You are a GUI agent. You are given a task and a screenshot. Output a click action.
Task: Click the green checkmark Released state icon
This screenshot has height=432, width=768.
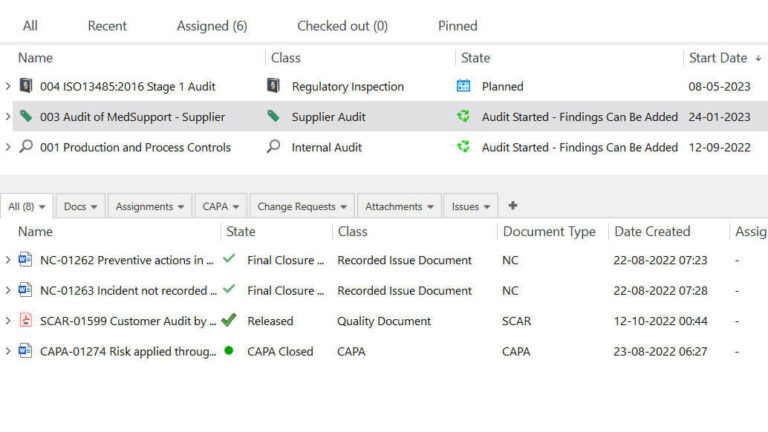pyautogui.click(x=229, y=321)
